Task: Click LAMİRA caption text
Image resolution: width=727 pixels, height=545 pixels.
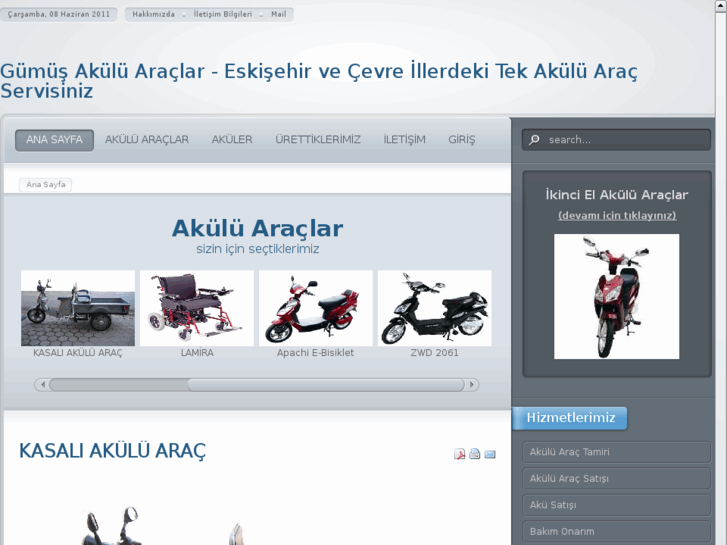Action: pyautogui.click(x=197, y=353)
